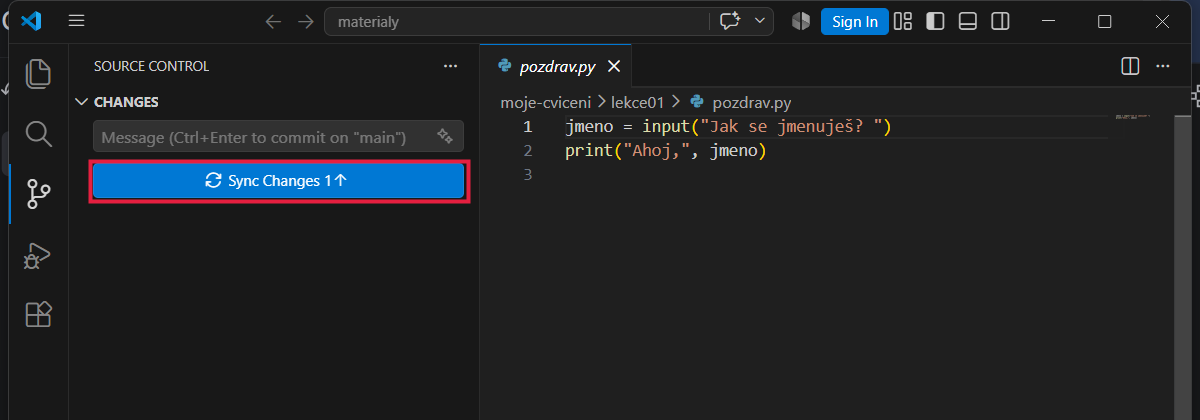Click line number 2 in gutter
The width and height of the screenshot is (1200, 420).
(x=529, y=151)
